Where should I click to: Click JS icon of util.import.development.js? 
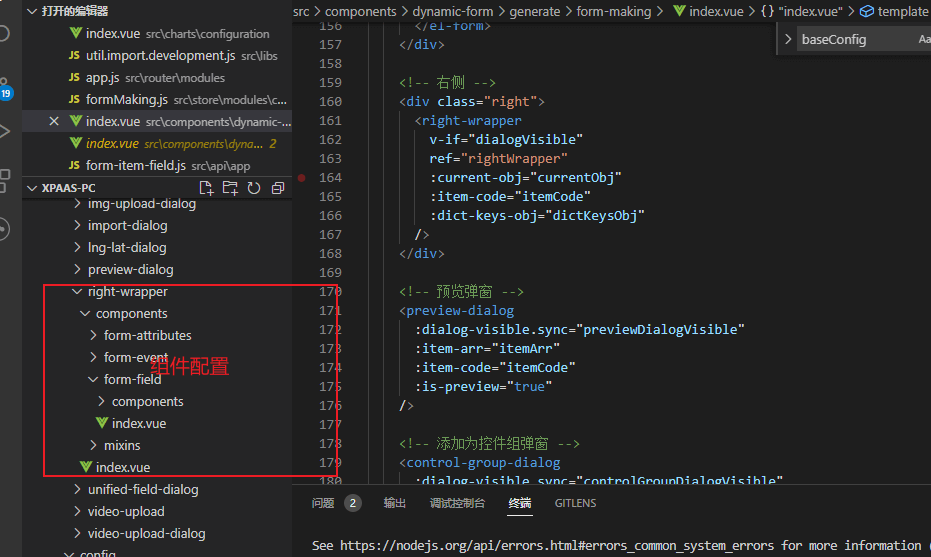tap(74, 55)
